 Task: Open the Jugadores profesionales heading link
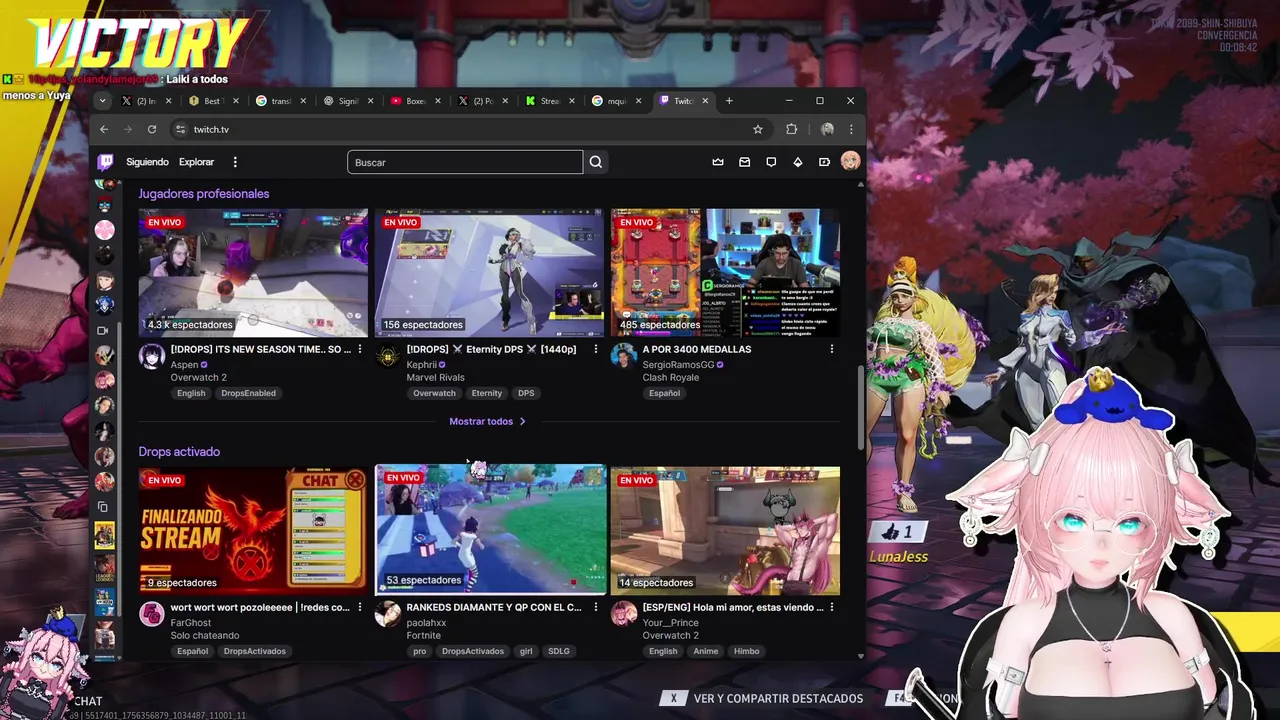(204, 194)
